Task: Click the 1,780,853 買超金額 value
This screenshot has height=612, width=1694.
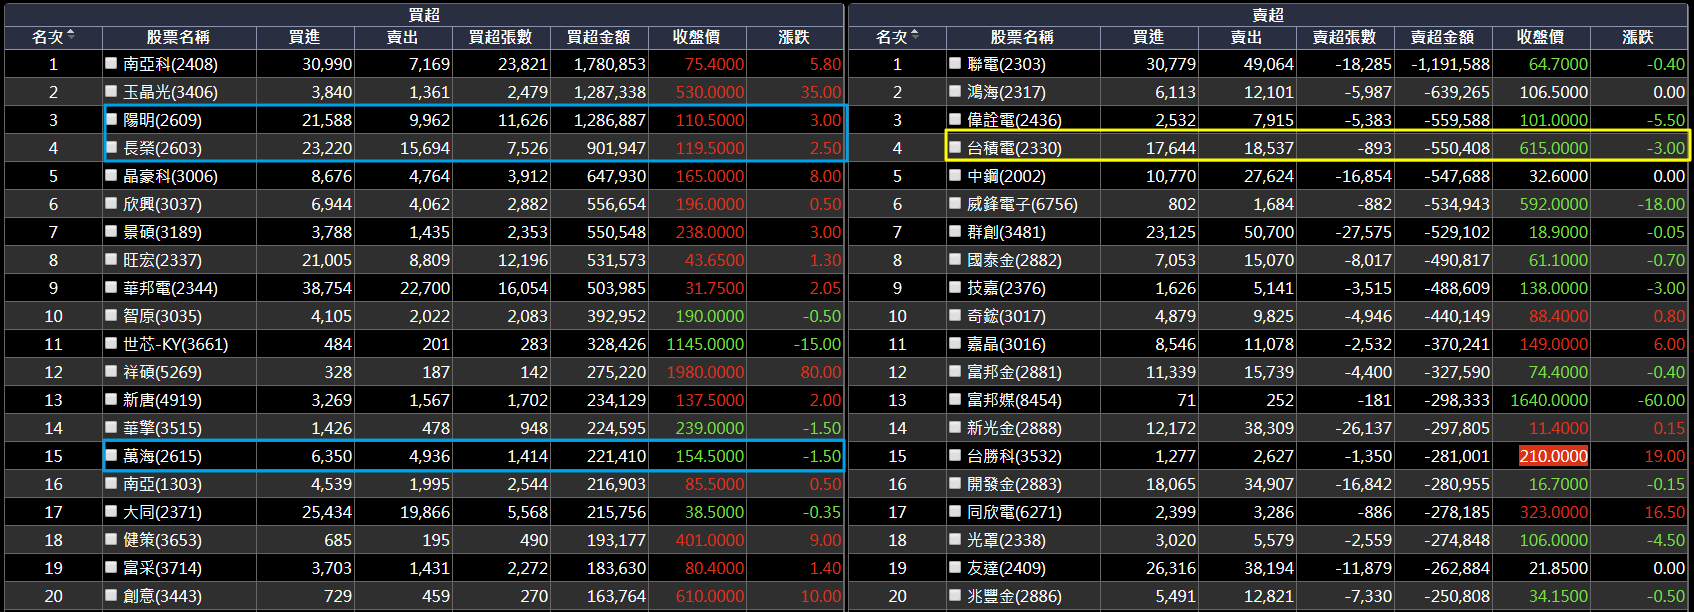Action: coord(609,64)
